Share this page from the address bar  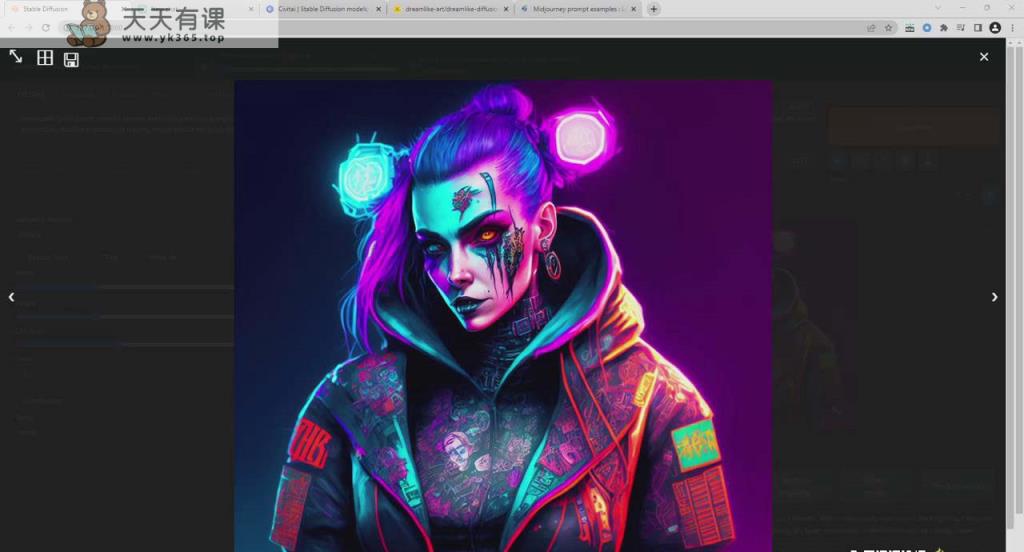pos(871,27)
